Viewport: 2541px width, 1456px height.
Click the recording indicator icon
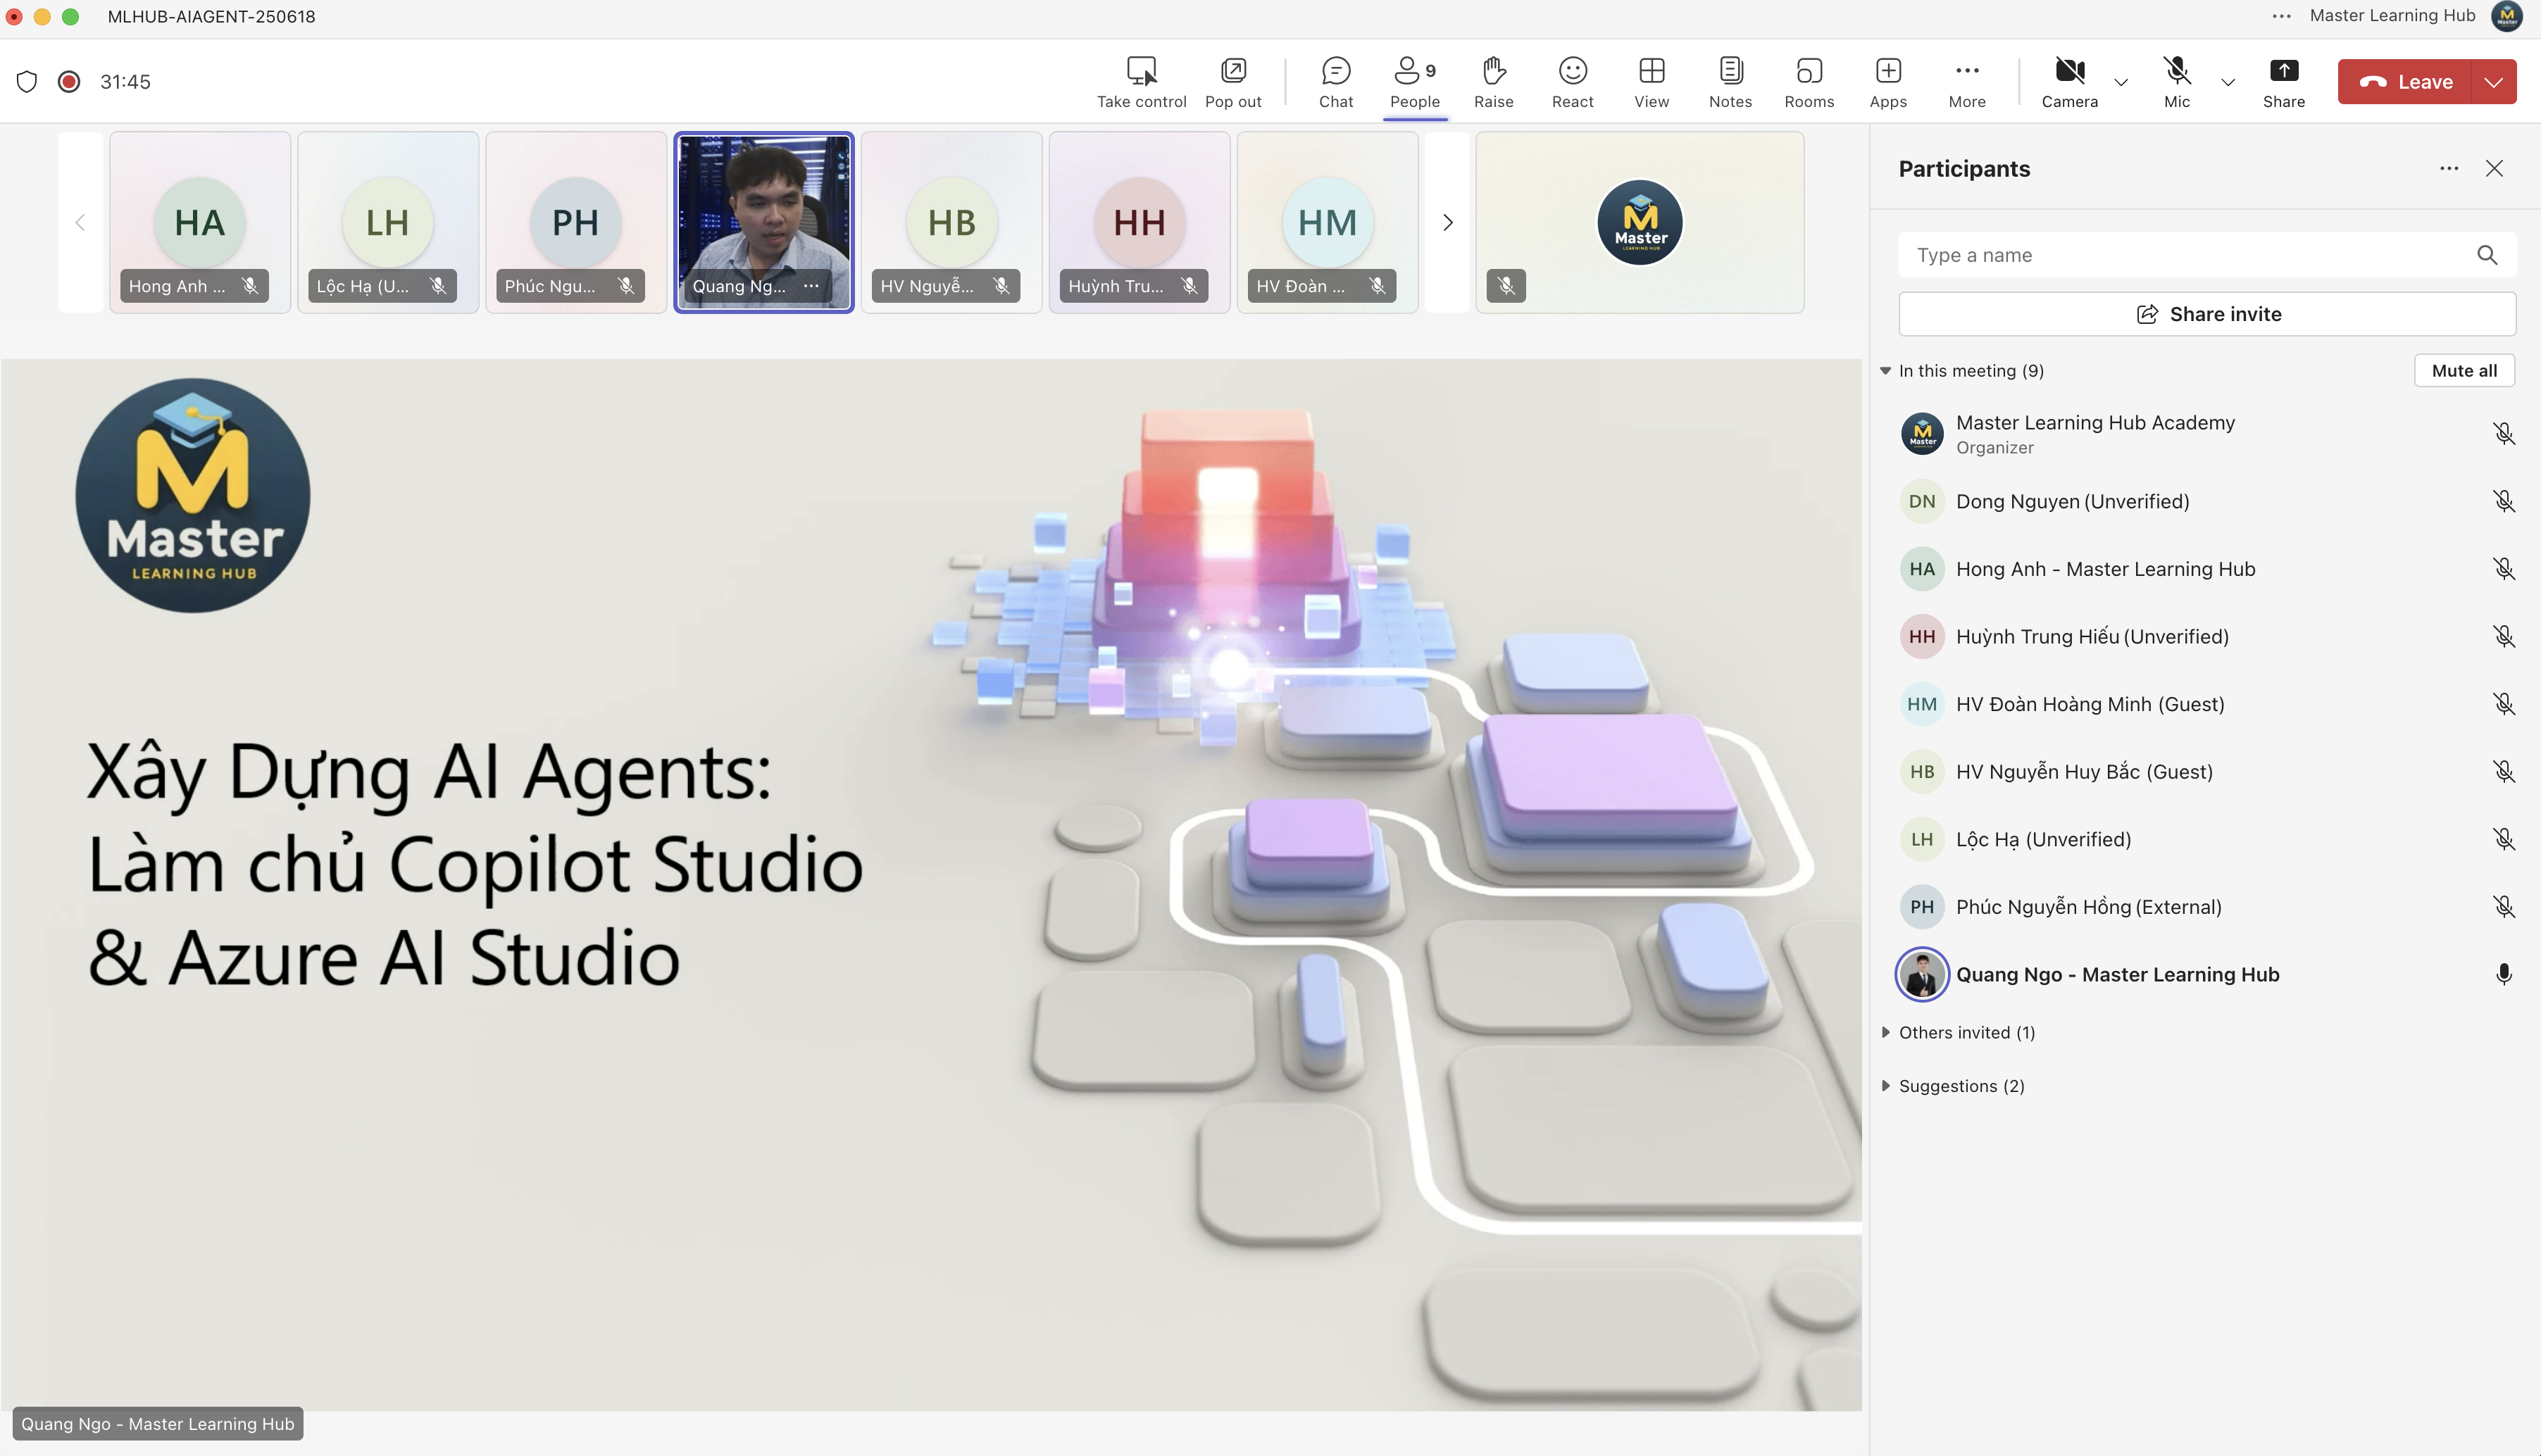click(x=69, y=81)
